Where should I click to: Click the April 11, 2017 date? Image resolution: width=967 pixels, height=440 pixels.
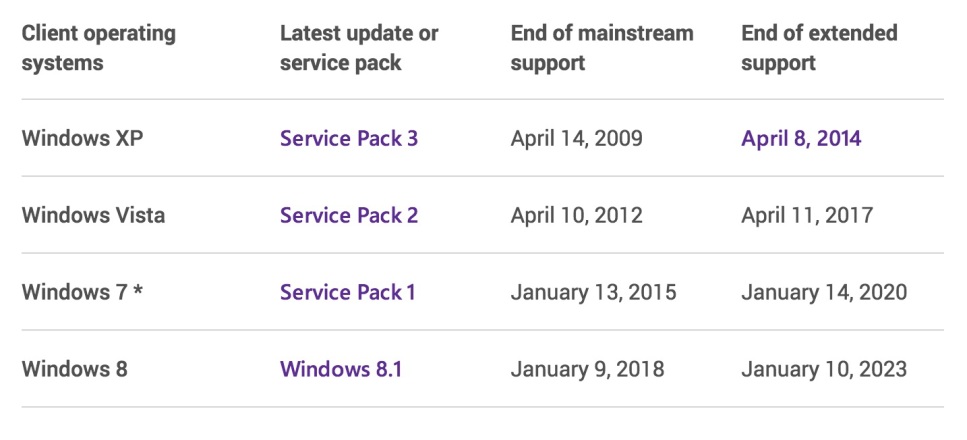(807, 215)
